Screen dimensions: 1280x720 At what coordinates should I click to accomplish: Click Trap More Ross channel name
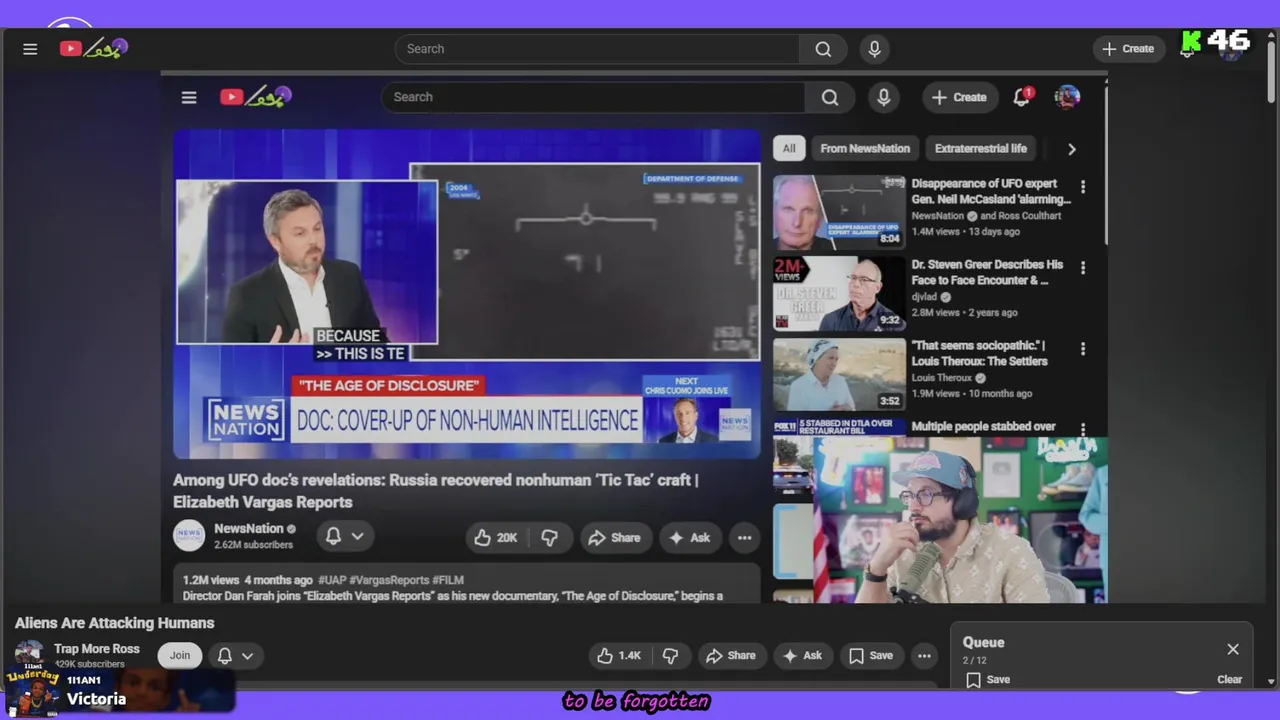(97, 649)
